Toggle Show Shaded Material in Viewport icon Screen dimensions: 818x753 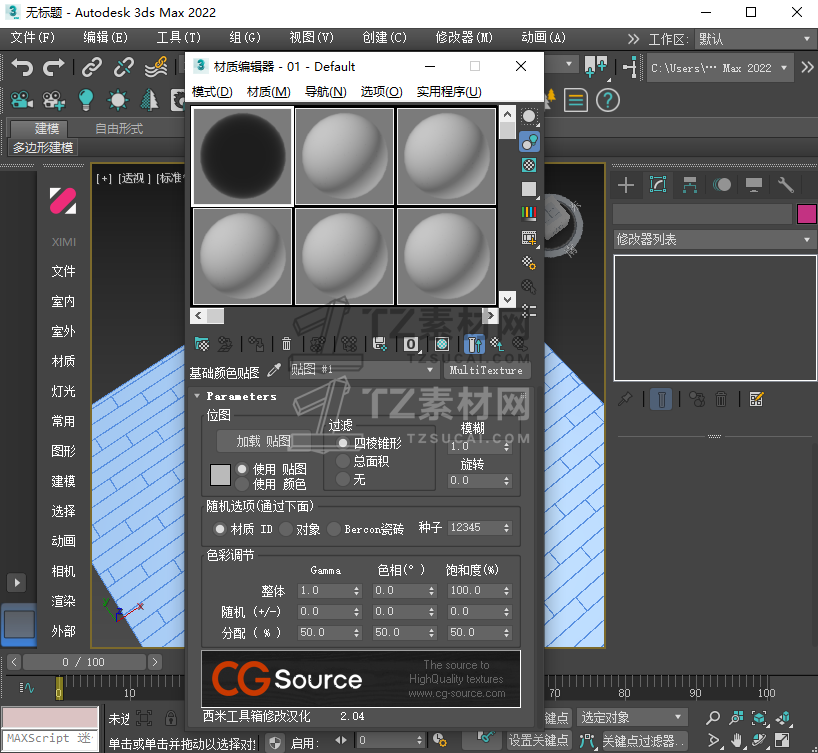pyautogui.click(x=441, y=344)
